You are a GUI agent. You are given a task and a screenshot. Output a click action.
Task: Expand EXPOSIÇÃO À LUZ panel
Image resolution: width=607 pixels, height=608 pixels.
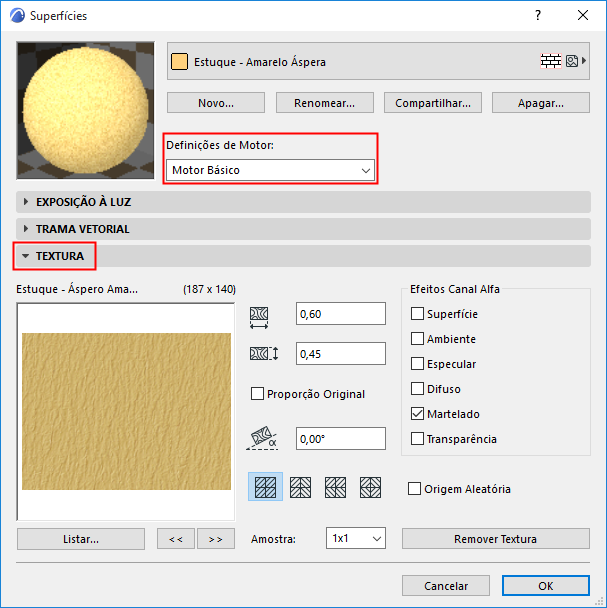[303, 202]
